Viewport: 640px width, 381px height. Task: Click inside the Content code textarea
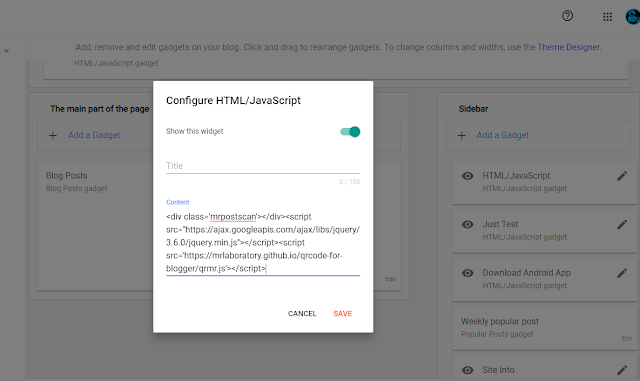coord(263,243)
